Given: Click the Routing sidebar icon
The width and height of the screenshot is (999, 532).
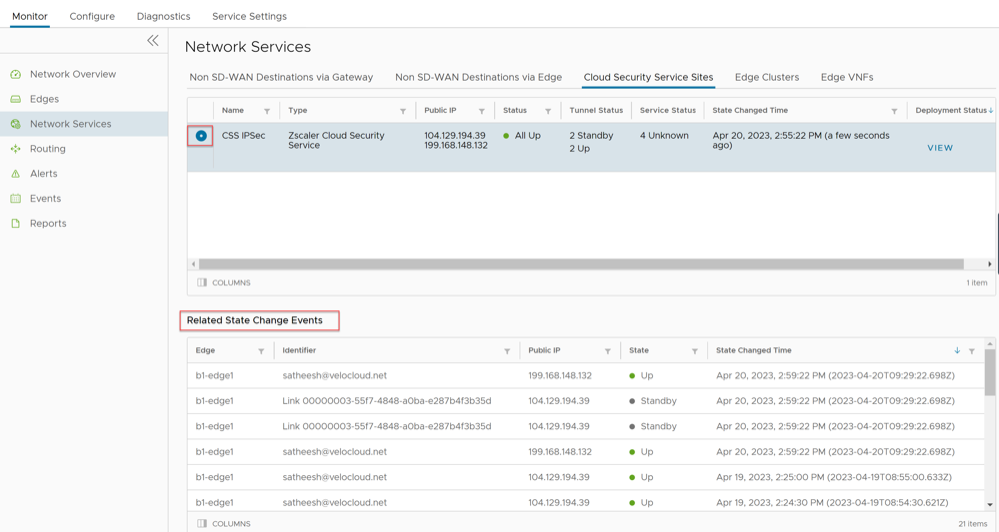Looking at the screenshot, I should point(15,149).
